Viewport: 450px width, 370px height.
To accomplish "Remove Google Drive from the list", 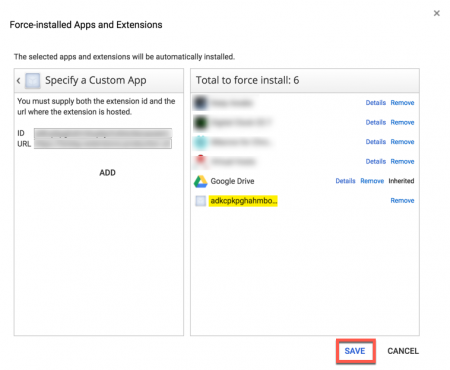I will (372, 181).
